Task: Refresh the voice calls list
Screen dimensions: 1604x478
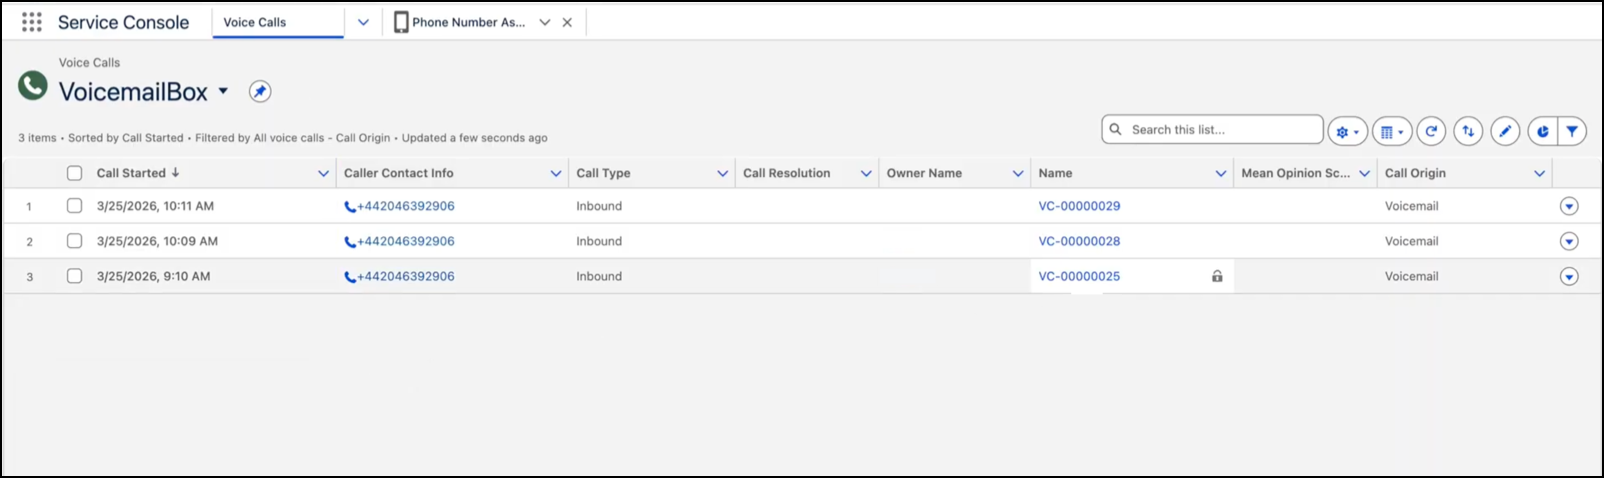Action: coord(1432,131)
